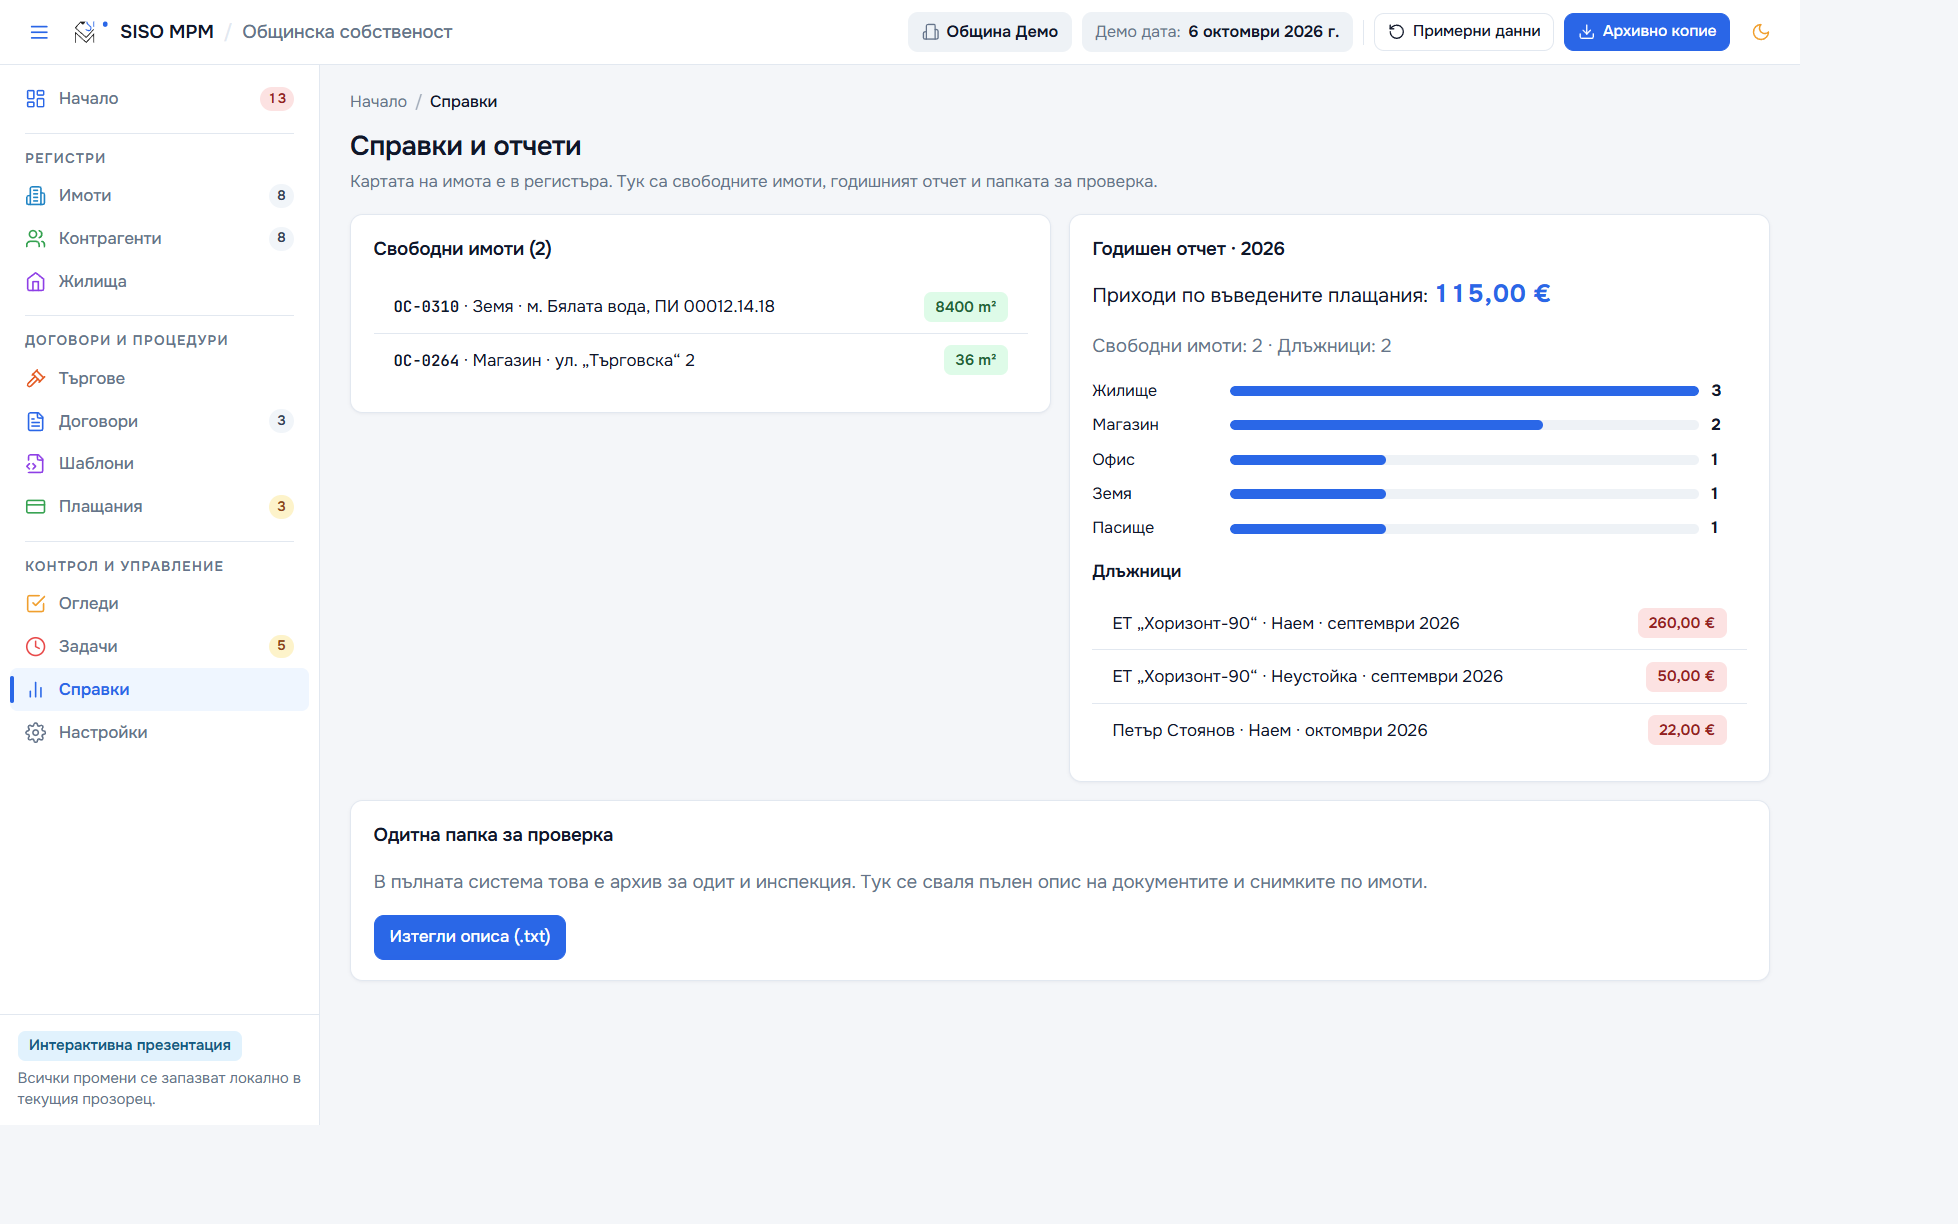Viewport: 1958px width, 1224px height.
Task: Toggle the hamburger sidebar menu icon
Action: [39, 32]
